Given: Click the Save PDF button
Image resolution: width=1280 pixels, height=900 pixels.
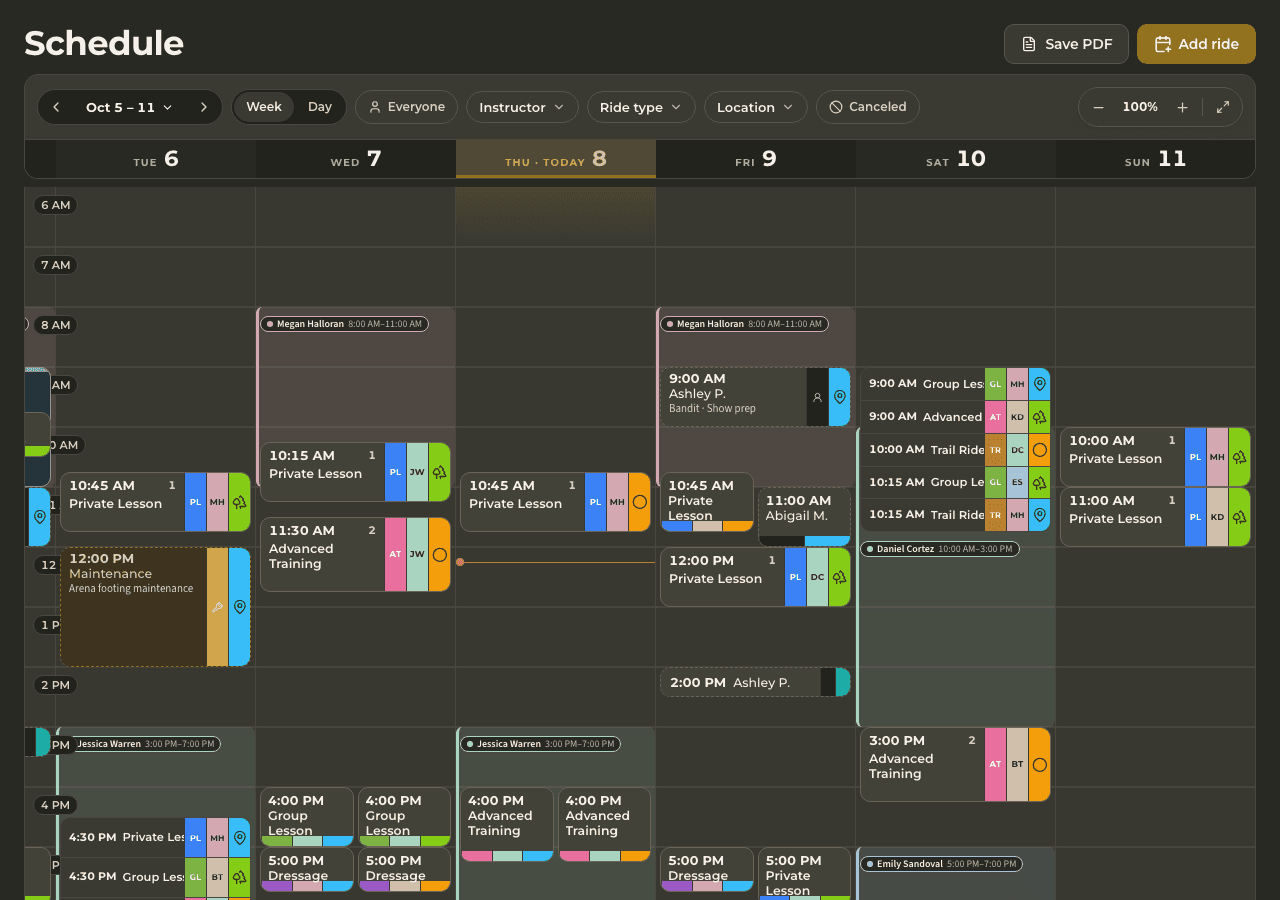Looking at the screenshot, I should (x=1066, y=44).
